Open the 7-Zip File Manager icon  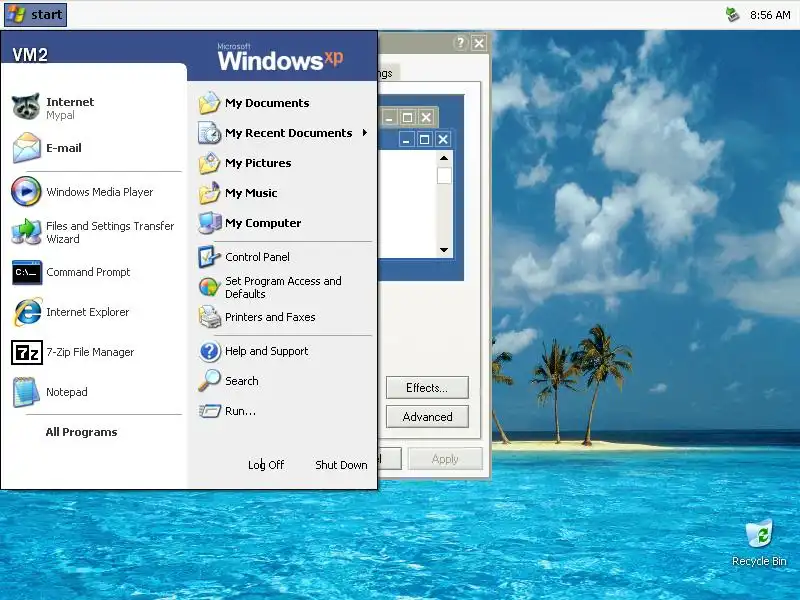pyautogui.click(x=27, y=352)
